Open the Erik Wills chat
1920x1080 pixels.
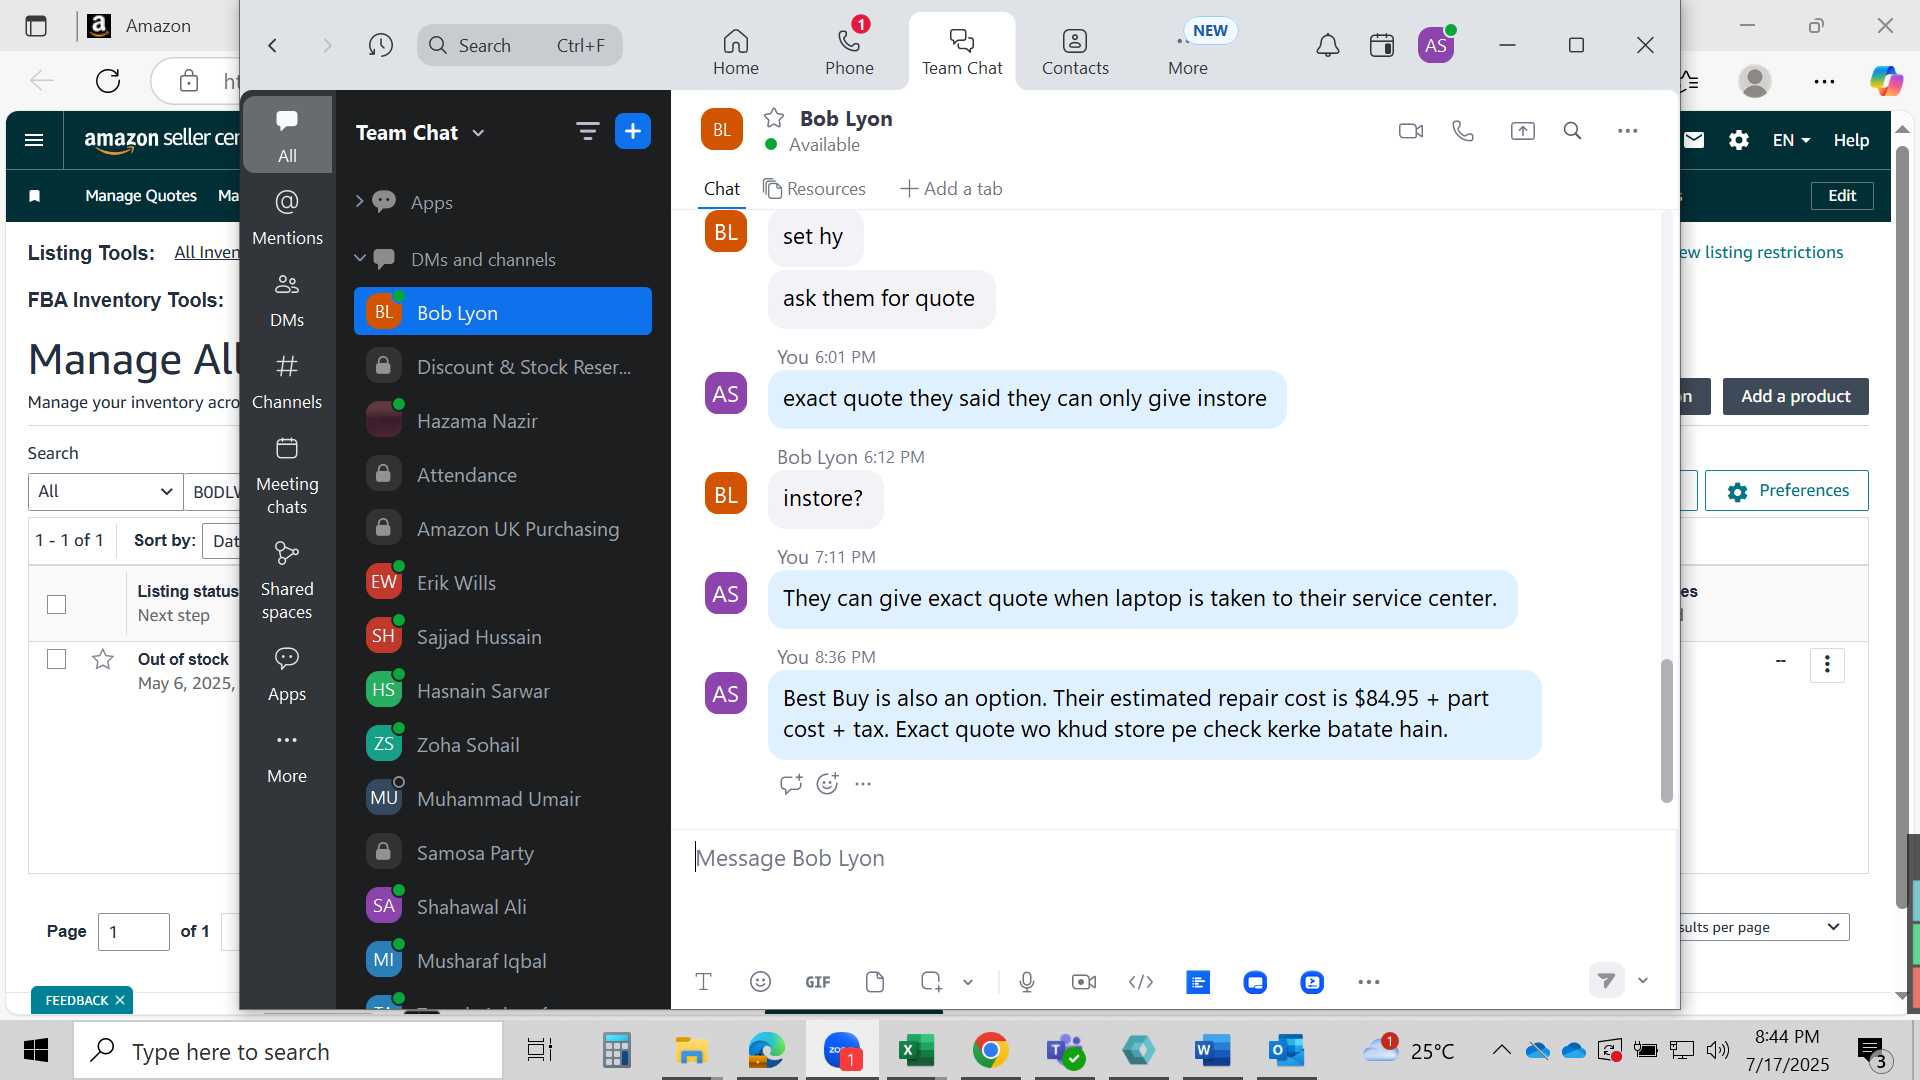pos(503,583)
